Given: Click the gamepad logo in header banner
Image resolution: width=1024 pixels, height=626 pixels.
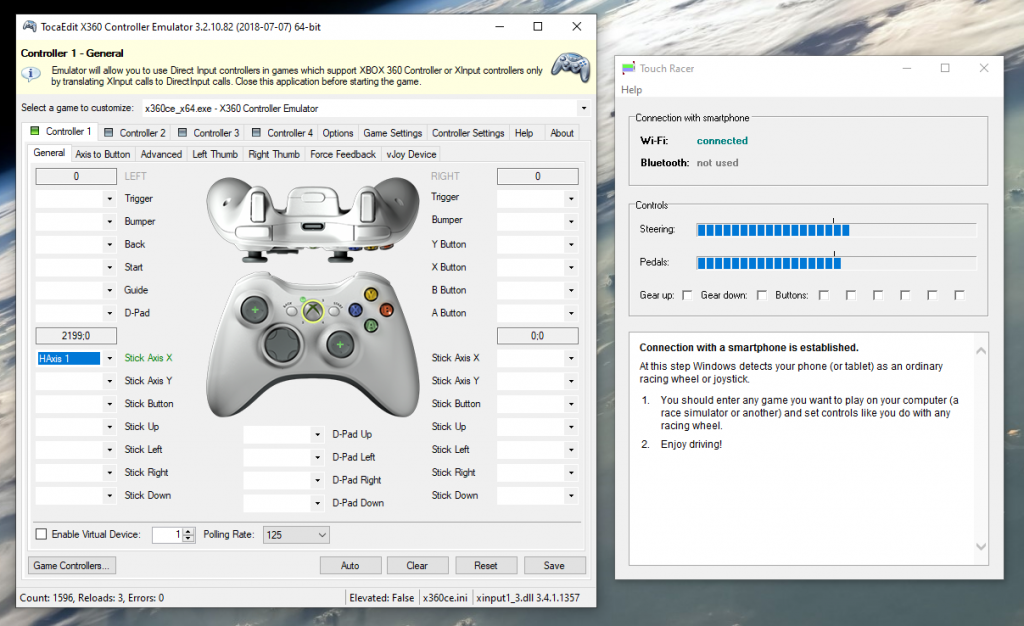Looking at the screenshot, I should (571, 67).
